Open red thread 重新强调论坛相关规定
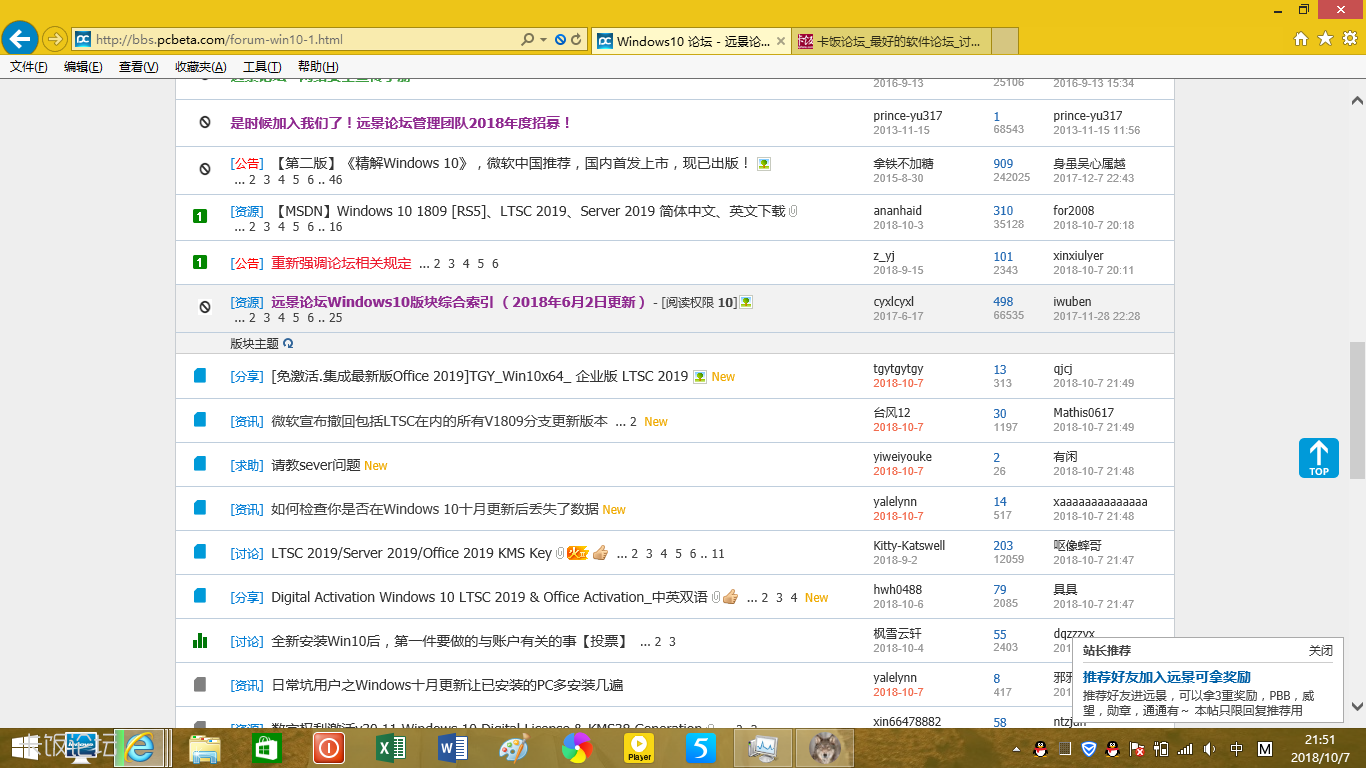 point(341,263)
